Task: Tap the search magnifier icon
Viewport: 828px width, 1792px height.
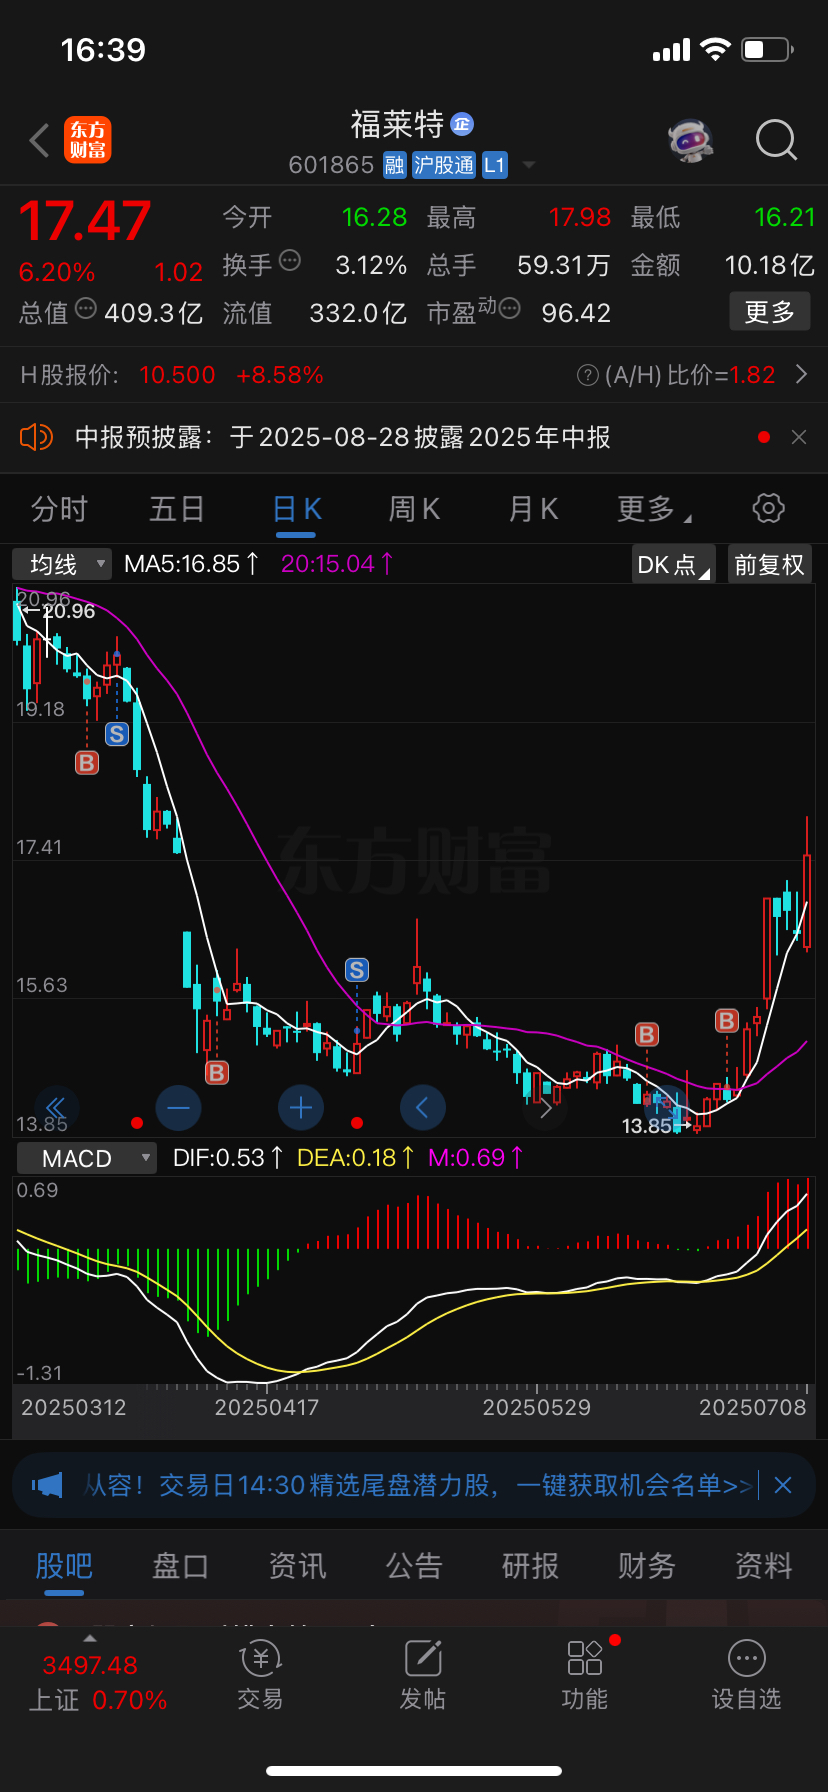Action: [x=776, y=140]
